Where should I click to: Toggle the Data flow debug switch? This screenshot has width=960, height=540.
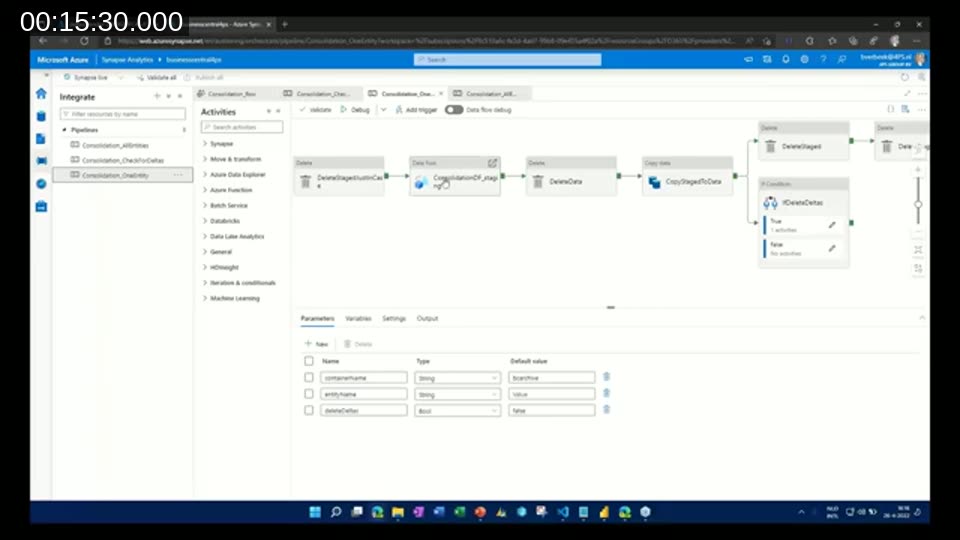tap(454, 110)
